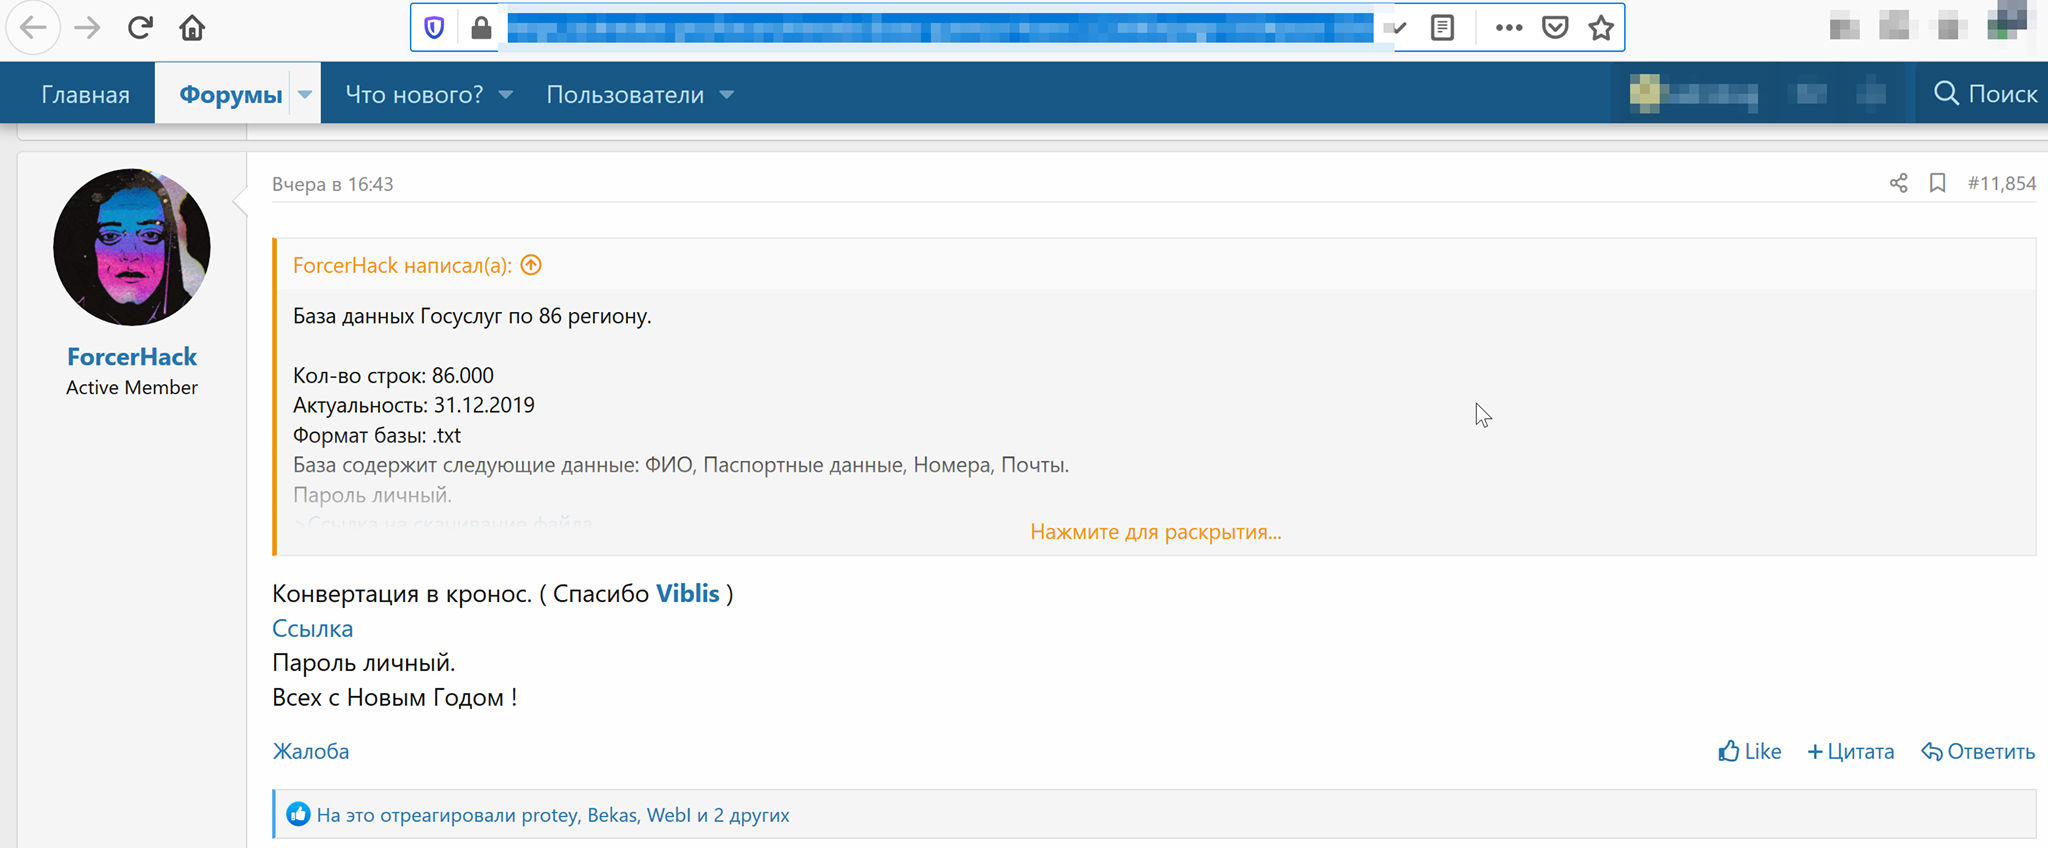This screenshot has height=848, width=2048.
Task: Bookmark the forum post
Action: (x=1937, y=183)
